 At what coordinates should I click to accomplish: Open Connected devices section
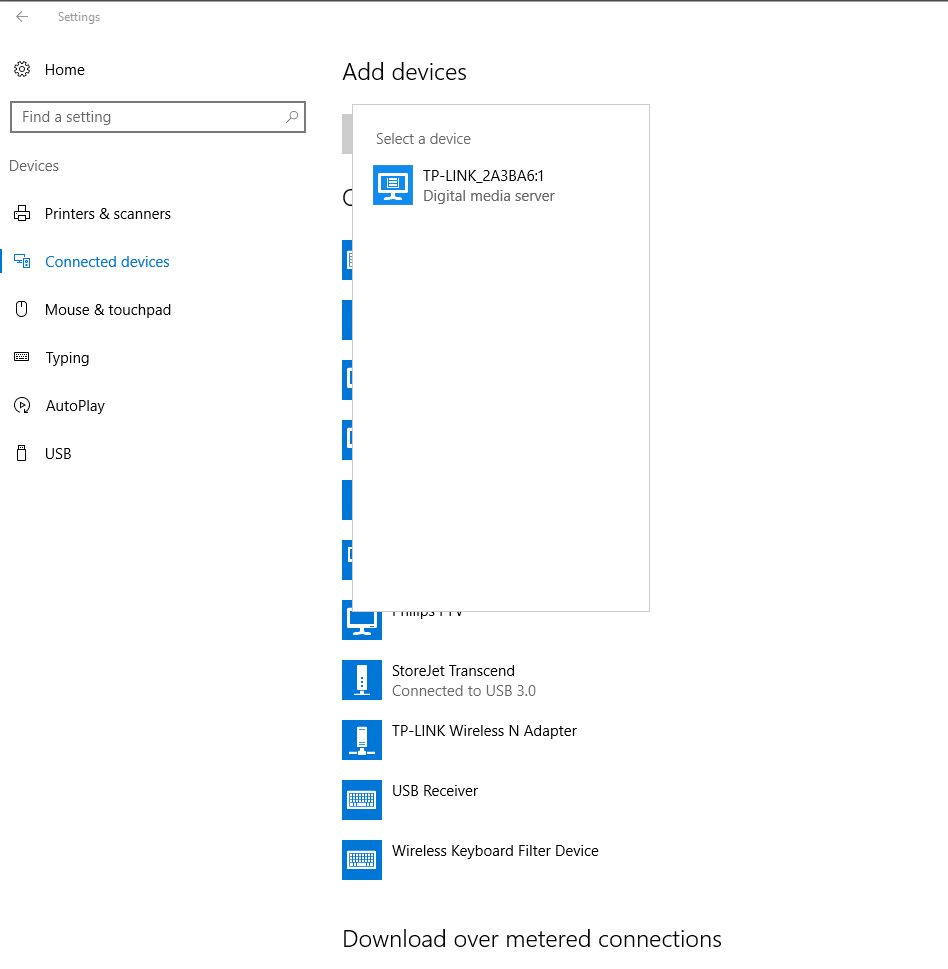click(x=107, y=262)
